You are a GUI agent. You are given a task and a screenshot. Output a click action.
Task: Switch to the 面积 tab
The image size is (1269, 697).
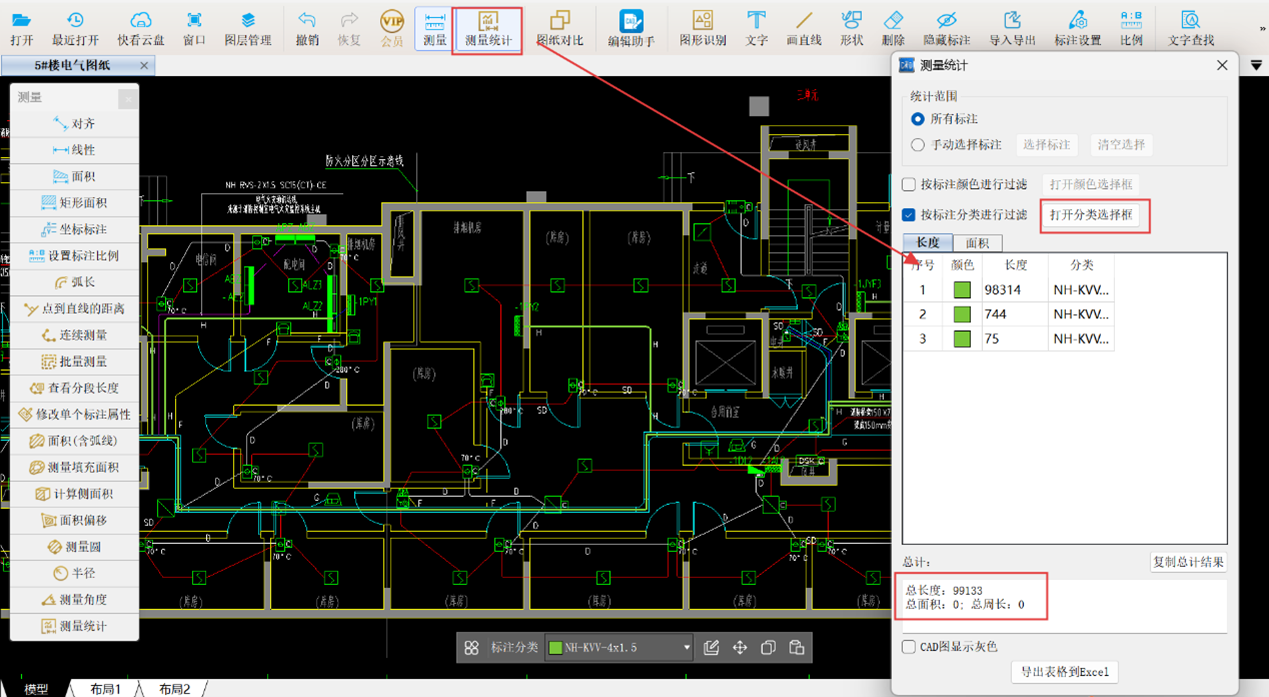[977, 243]
